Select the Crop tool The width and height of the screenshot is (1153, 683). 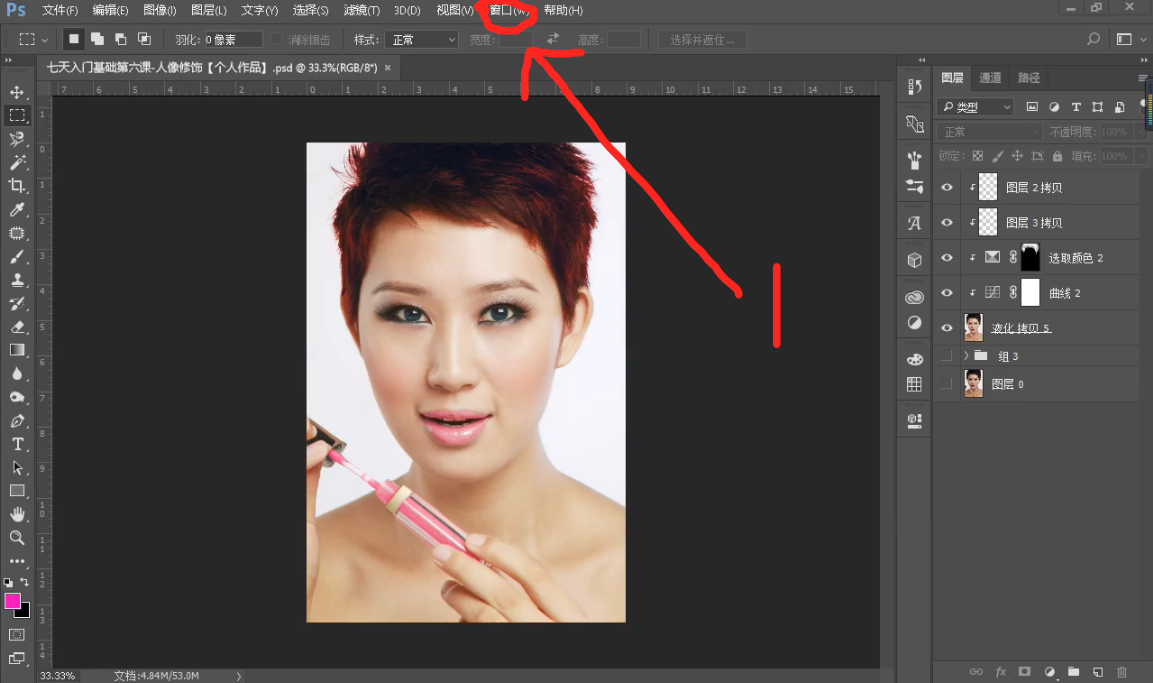(17, 186)
